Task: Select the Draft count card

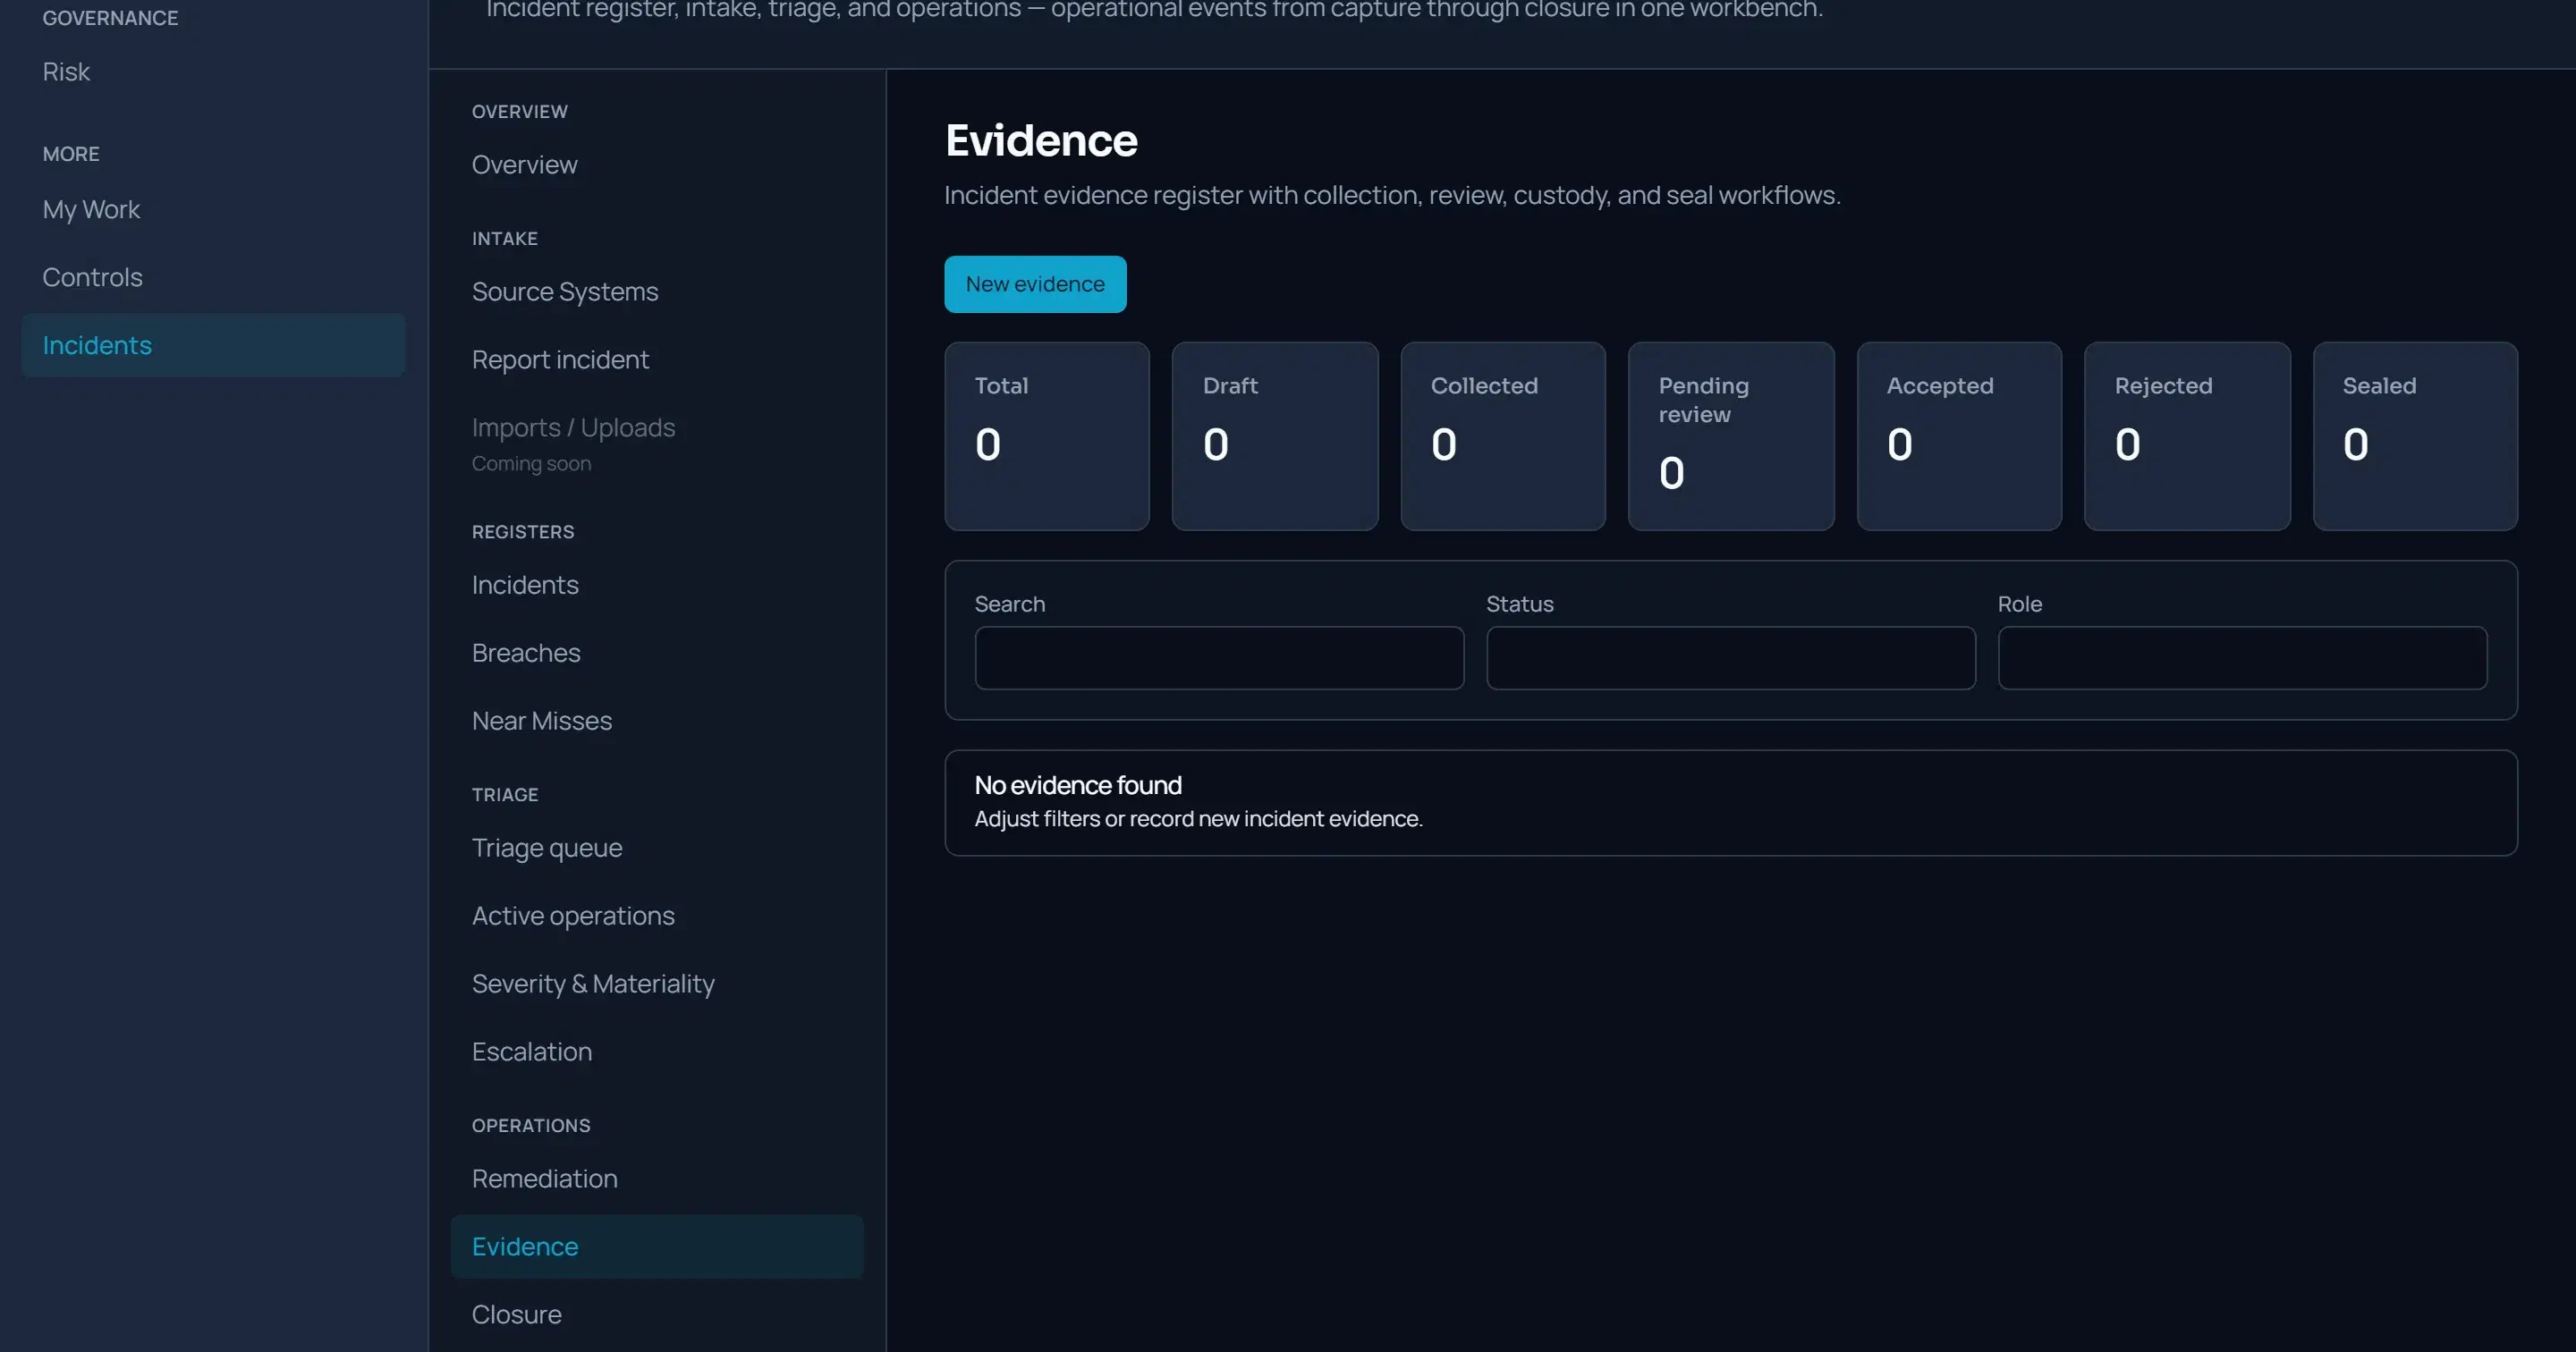Action: (1275, 436)
